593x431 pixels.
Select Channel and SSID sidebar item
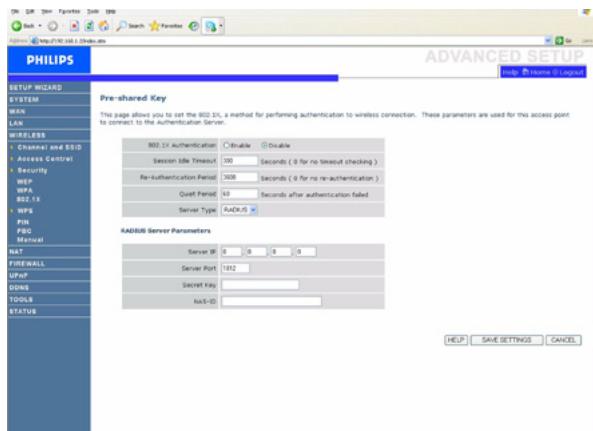[x=50, y=147]
